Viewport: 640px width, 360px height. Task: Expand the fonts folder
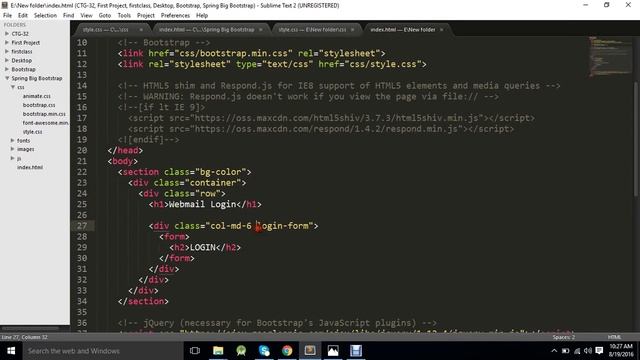point(13,140)
